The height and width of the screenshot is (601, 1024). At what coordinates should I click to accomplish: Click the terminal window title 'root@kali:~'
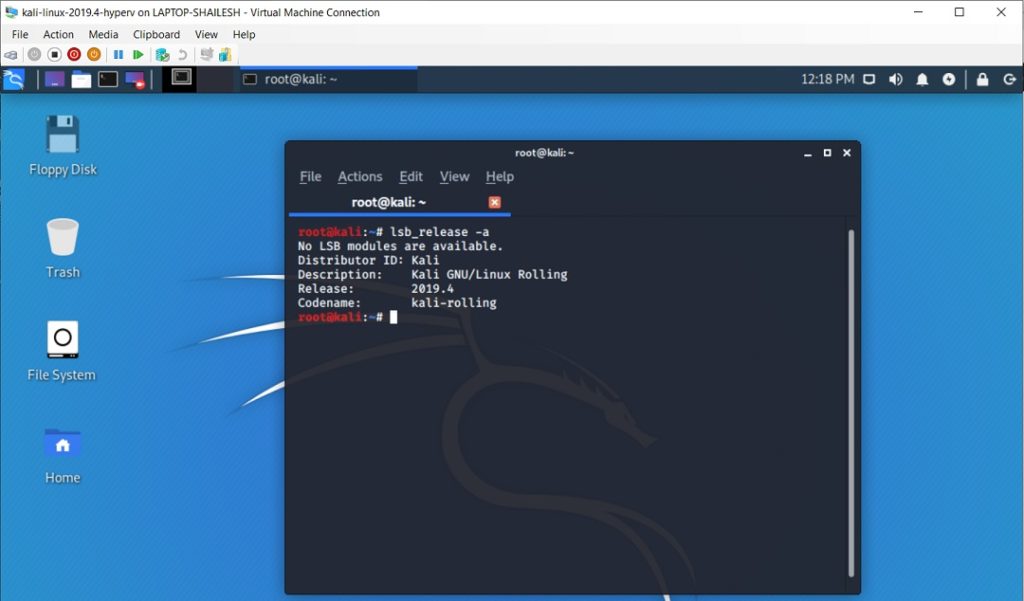point(544,153)
